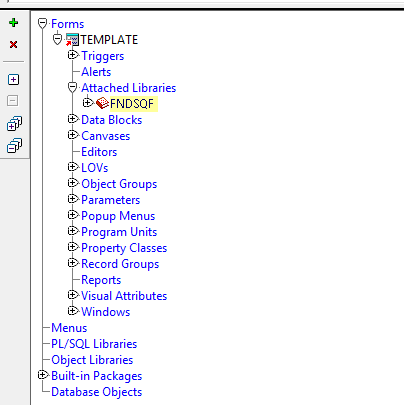Image resolution: width=404 pixels, height=405 pixels.
Task: Select the highlighted FNDSQF library
Action: pos(132,104)
